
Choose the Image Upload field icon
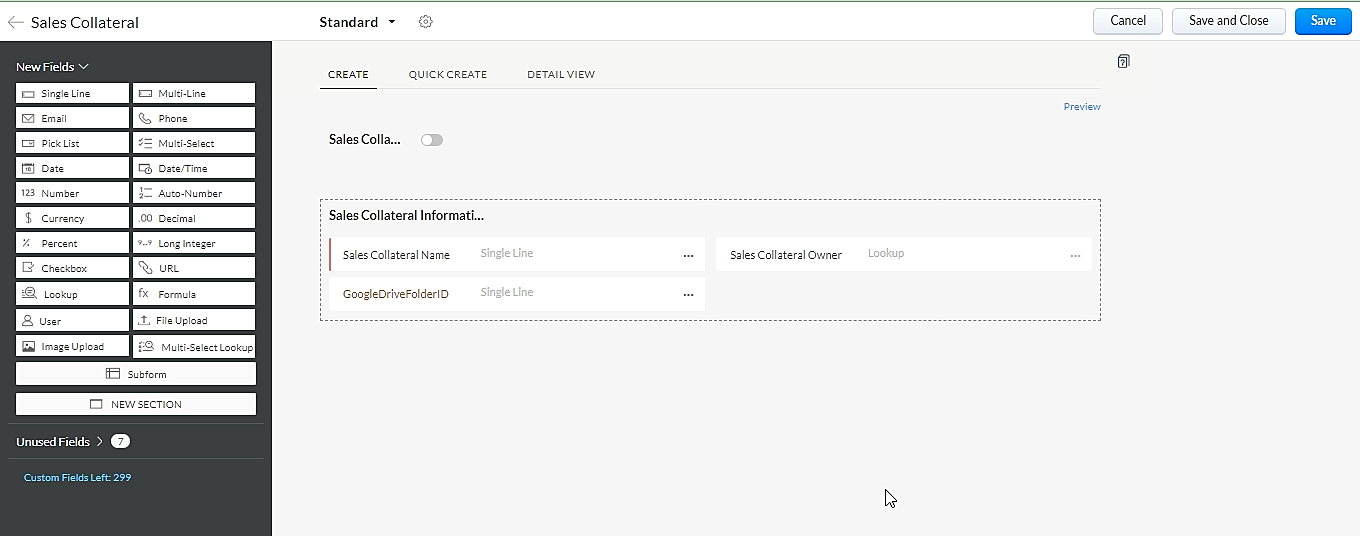tap(29, 347)
